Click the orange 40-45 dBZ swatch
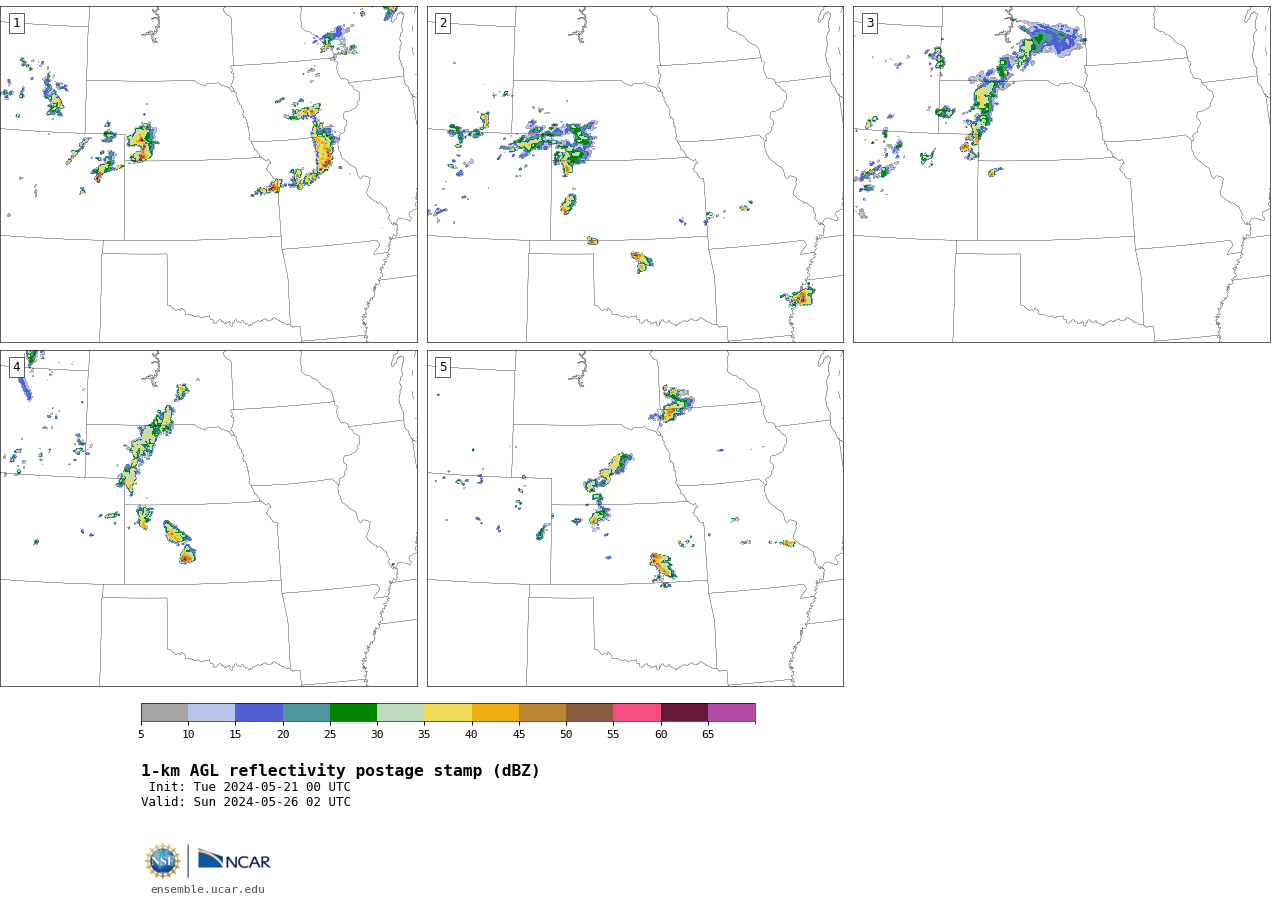 click(x=495, y=712)
